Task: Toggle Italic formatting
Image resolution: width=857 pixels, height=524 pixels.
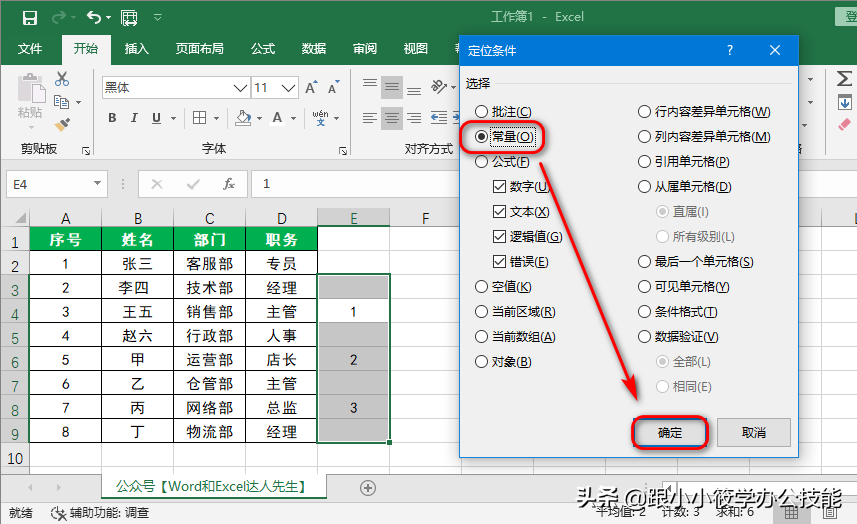Action: (x=134, y=117)
